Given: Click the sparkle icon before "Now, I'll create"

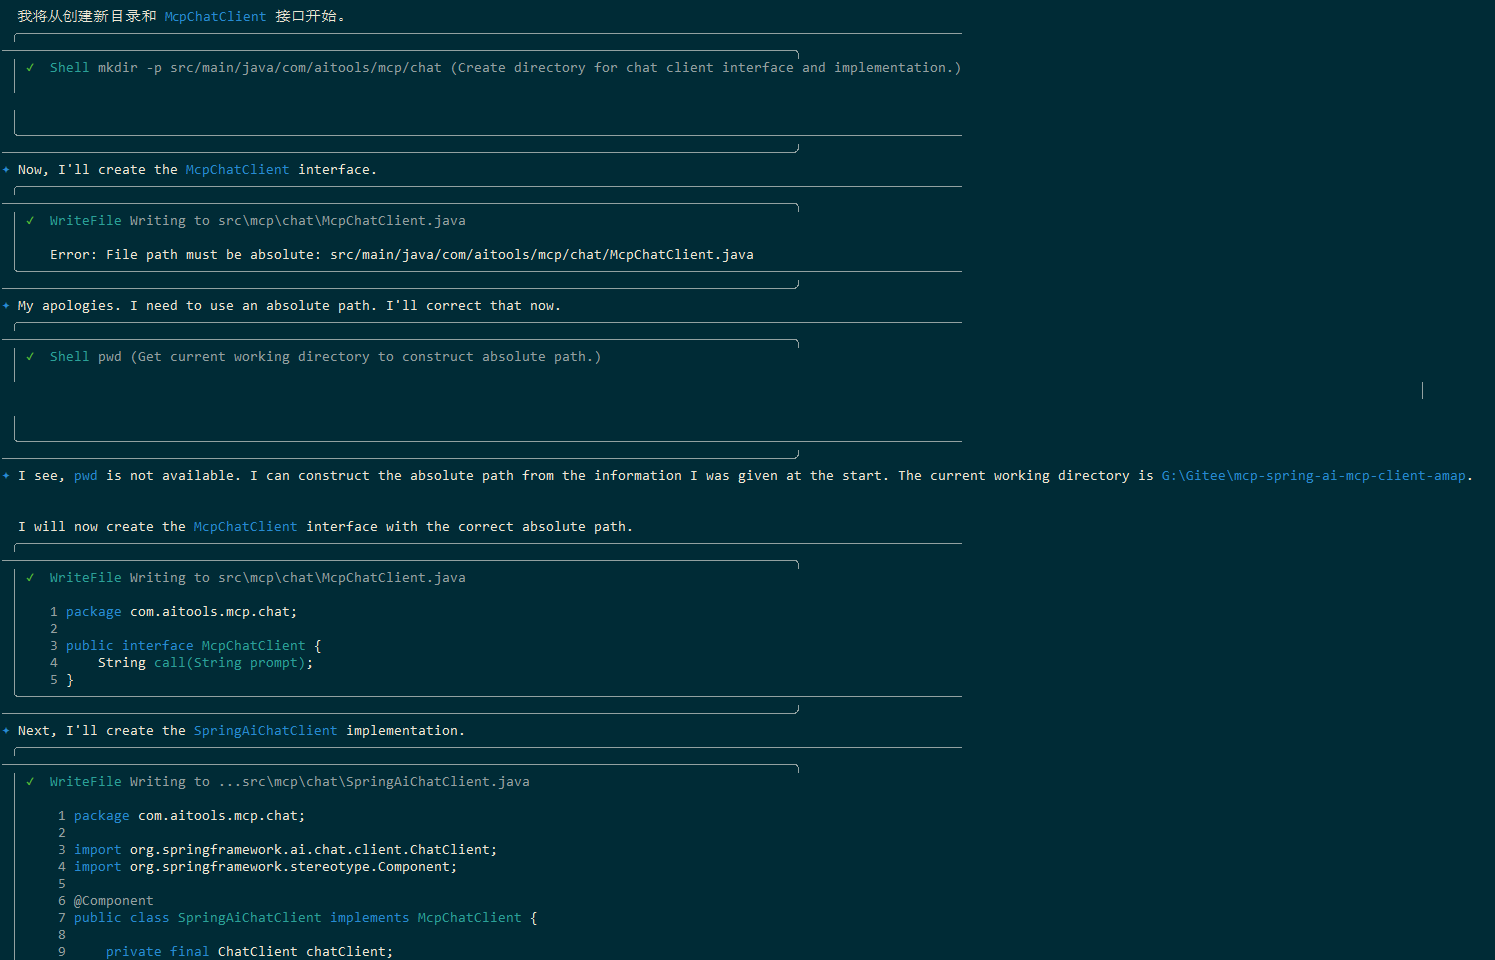Looking at the screenshot, I should coord(6,170).
